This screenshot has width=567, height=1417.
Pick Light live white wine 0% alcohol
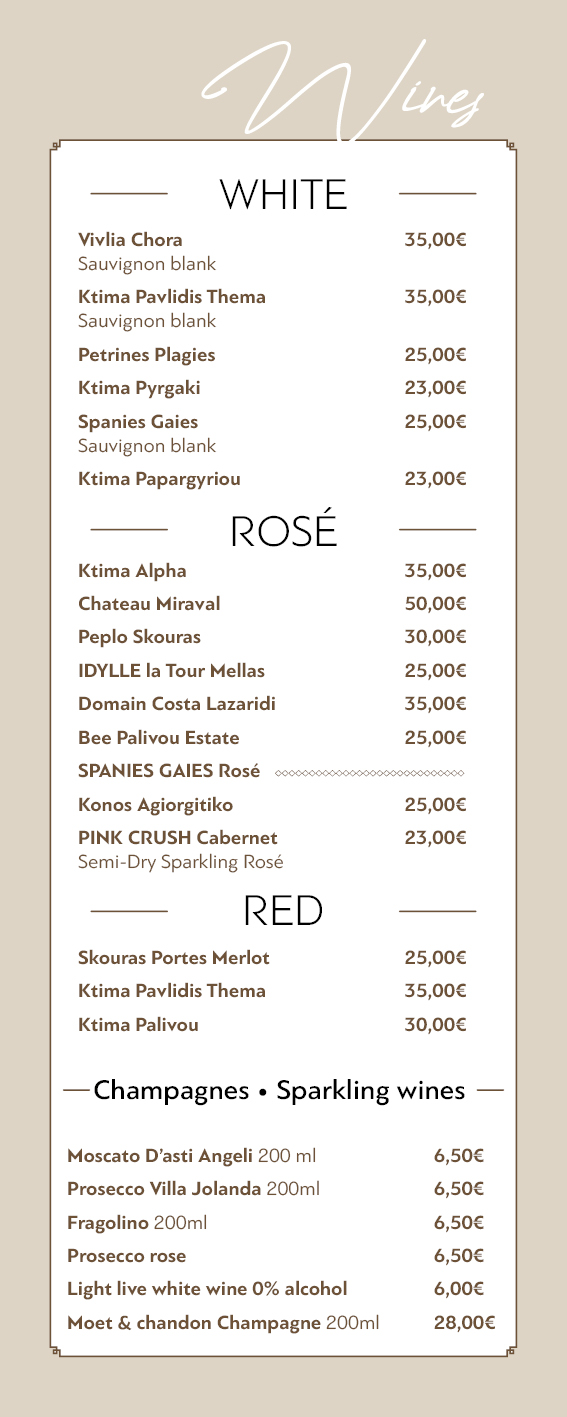(207, 1288)
